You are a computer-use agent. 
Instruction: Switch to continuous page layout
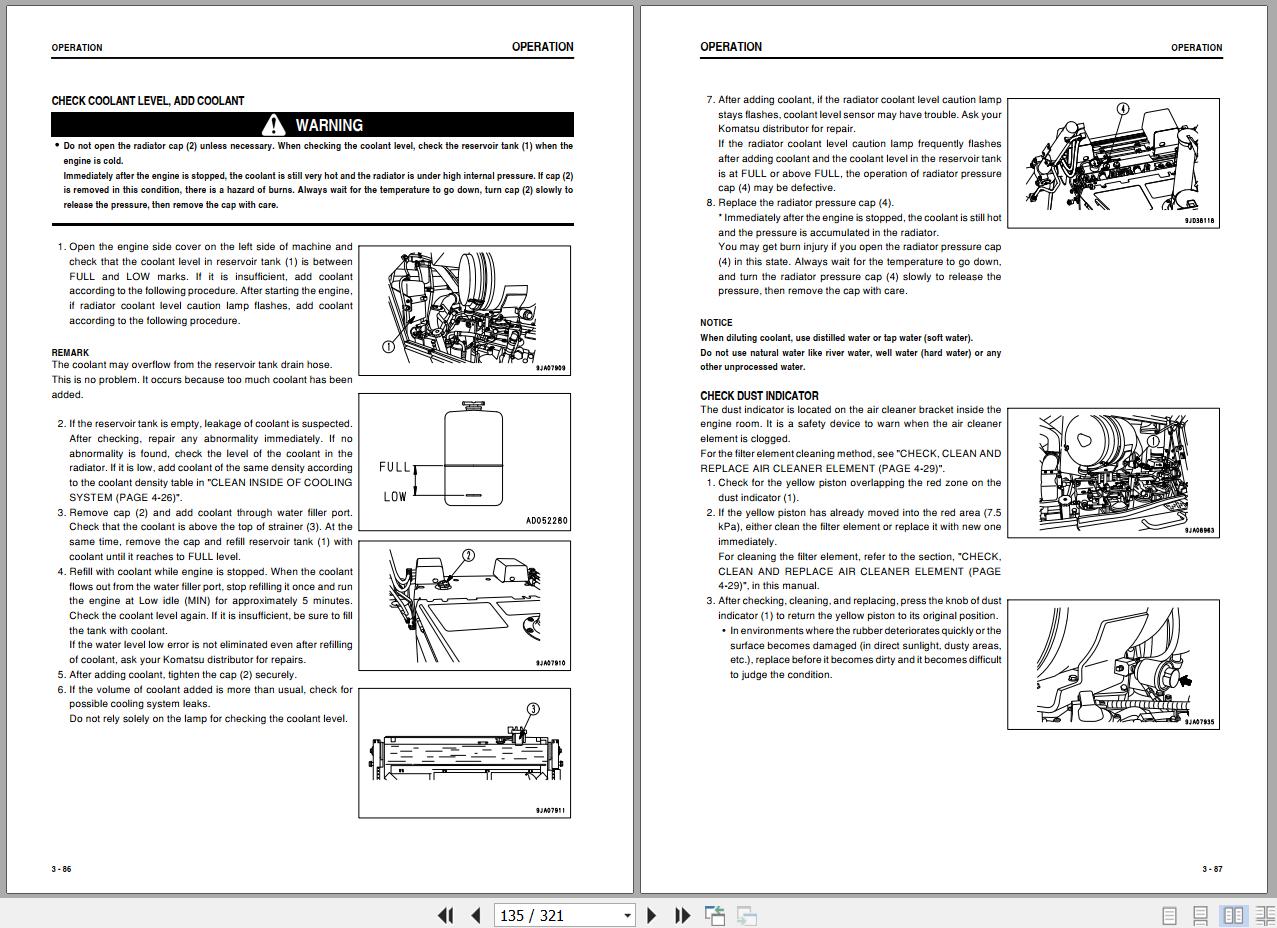pyautogui.click(x=1201, y=915)
